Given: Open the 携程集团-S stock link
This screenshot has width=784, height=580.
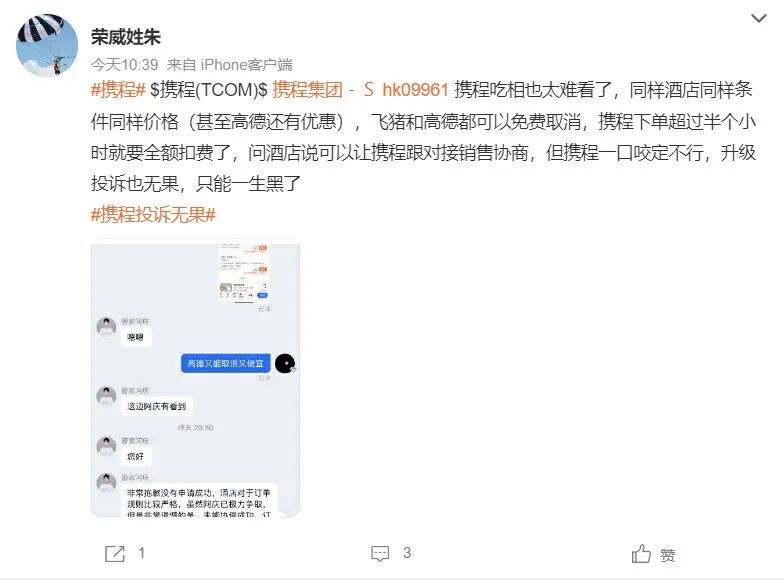Looking at the screenshot, I should (323, 90).
